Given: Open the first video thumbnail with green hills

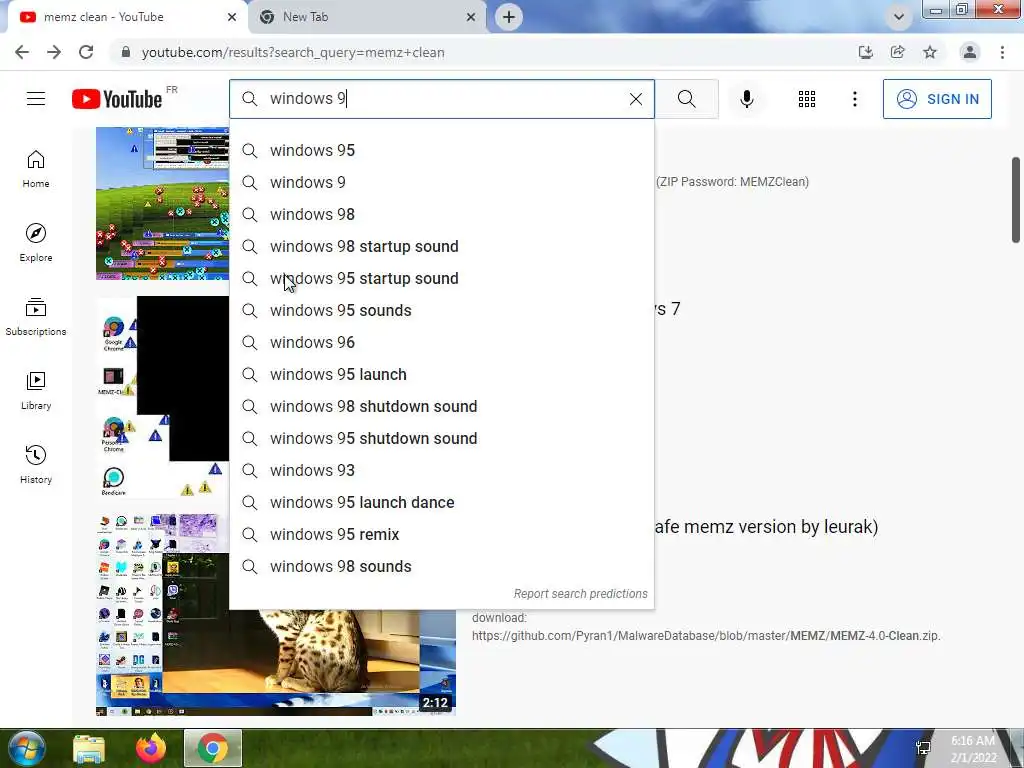Looking at the screenshot, I should [162, 203].
